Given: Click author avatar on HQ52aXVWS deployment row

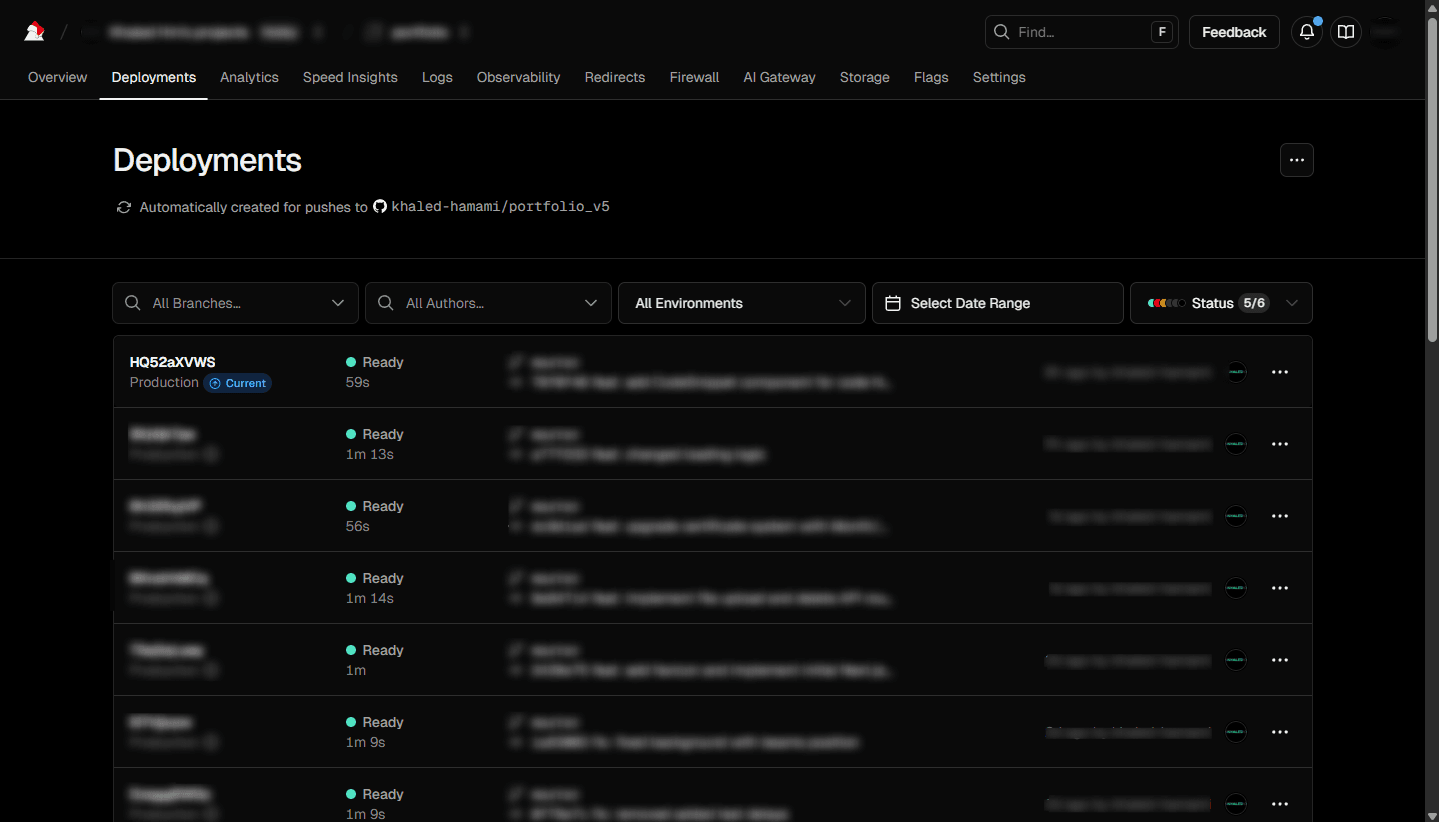Looking at the screenshot, I should [x=1236, y=372].
